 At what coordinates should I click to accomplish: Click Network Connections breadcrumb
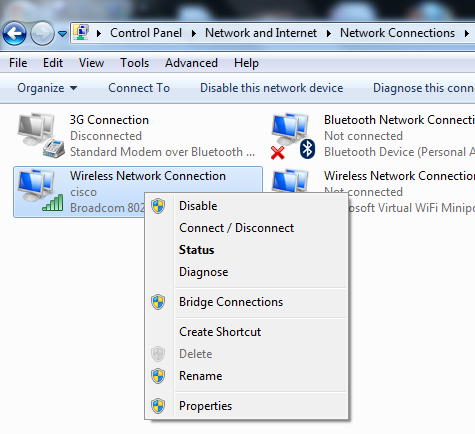tap(397, 33)
